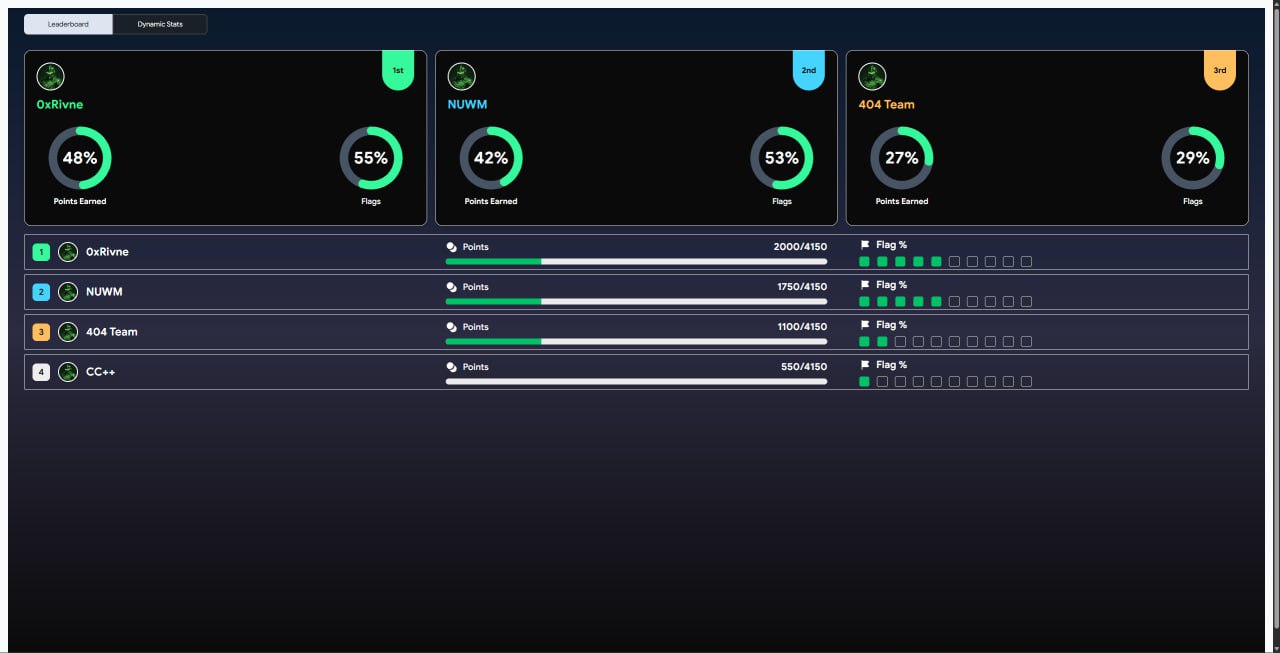Click the 3rd place ribbon badge
Screen dimensions: 1280x653
[x=1219, y=71]
